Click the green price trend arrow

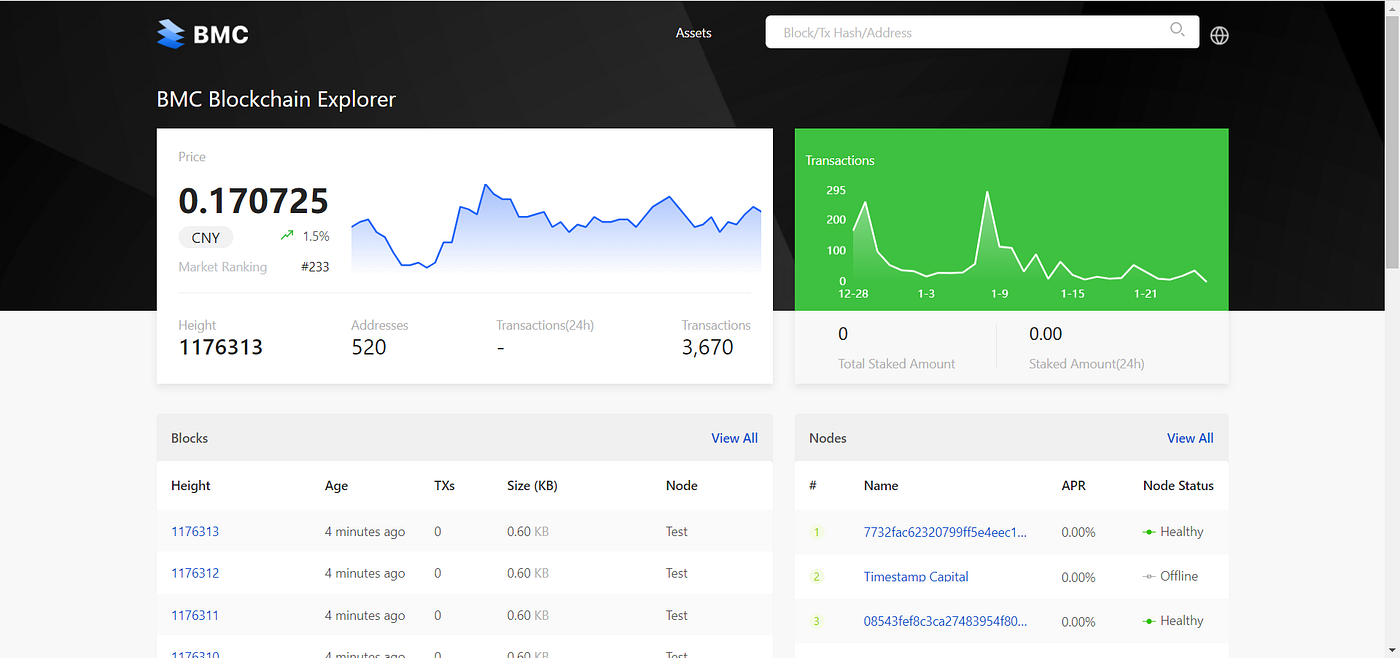click(x=287, y=236)
